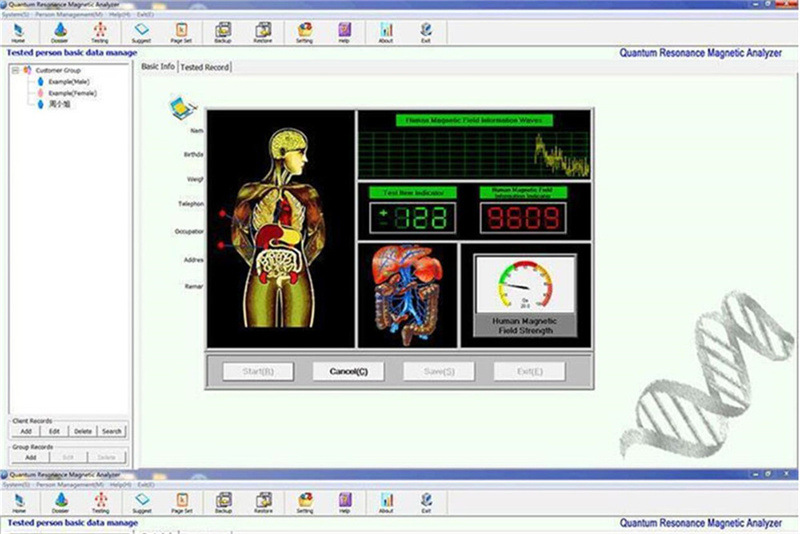Click Backup in the lower window toolbar

pyautogui.click(x=223, y=503)
